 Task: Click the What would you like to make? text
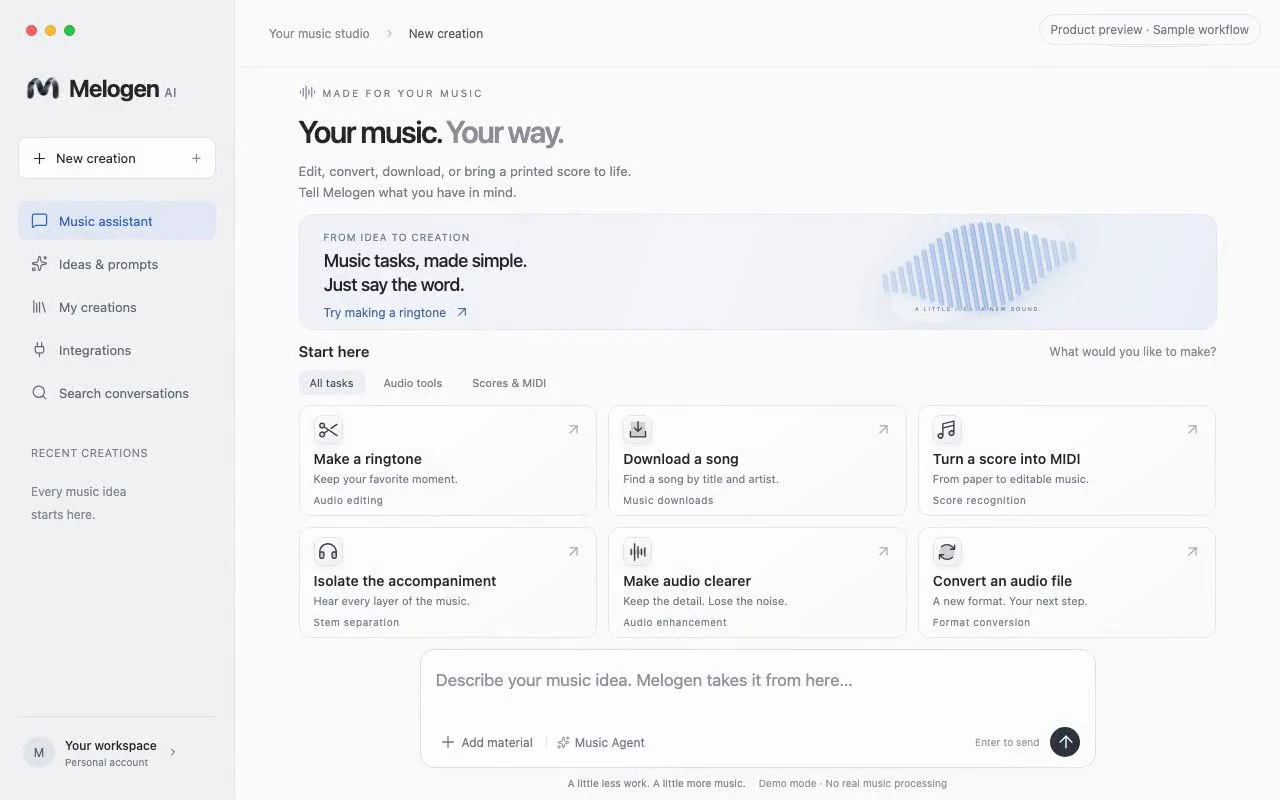point(1133,352)
